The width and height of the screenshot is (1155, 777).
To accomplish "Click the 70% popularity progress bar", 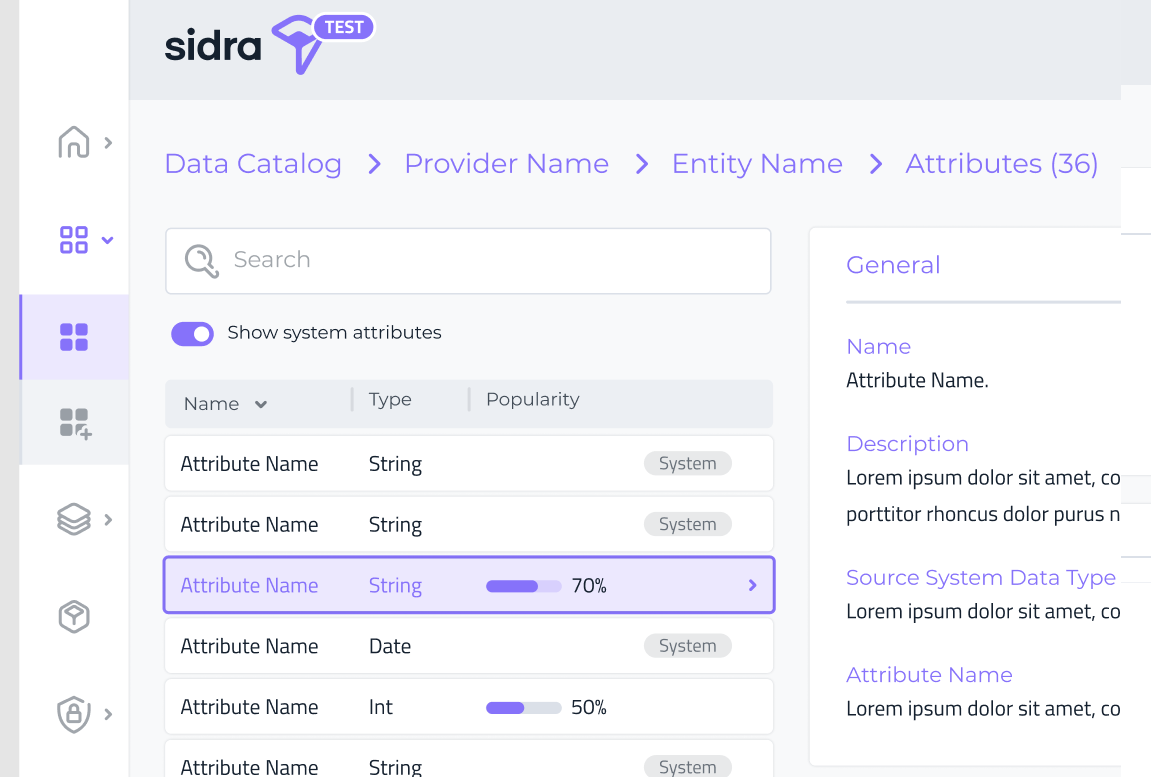I will [523, 586].
